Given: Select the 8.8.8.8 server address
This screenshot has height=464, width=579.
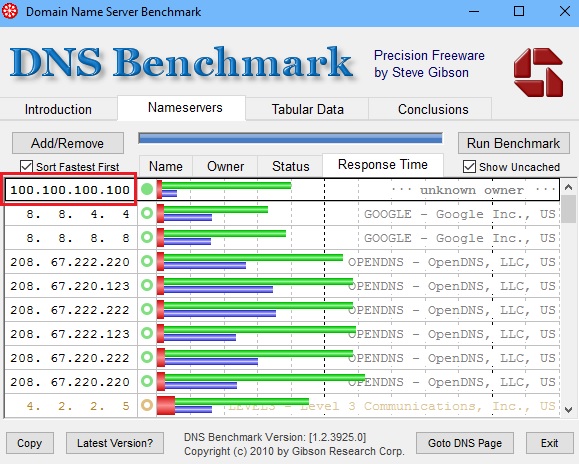Looking at the screenshot, I should [78, 238].
